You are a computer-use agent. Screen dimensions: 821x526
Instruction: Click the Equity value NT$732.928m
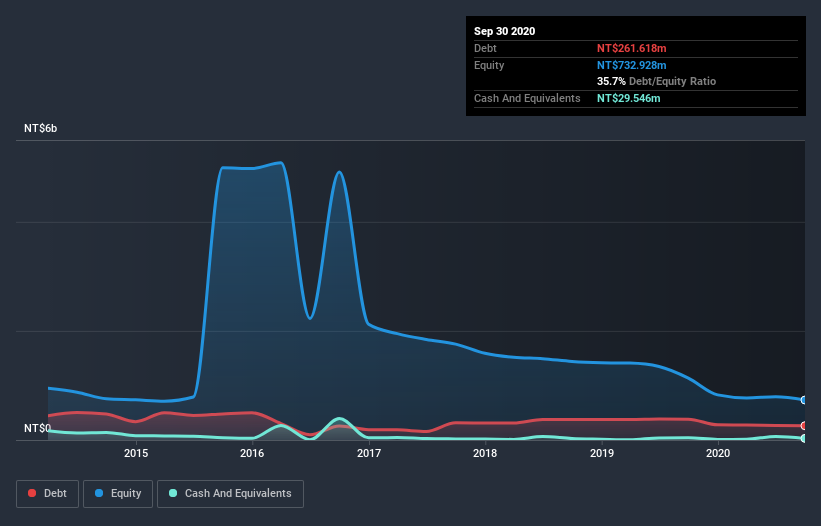click(631, 65)
